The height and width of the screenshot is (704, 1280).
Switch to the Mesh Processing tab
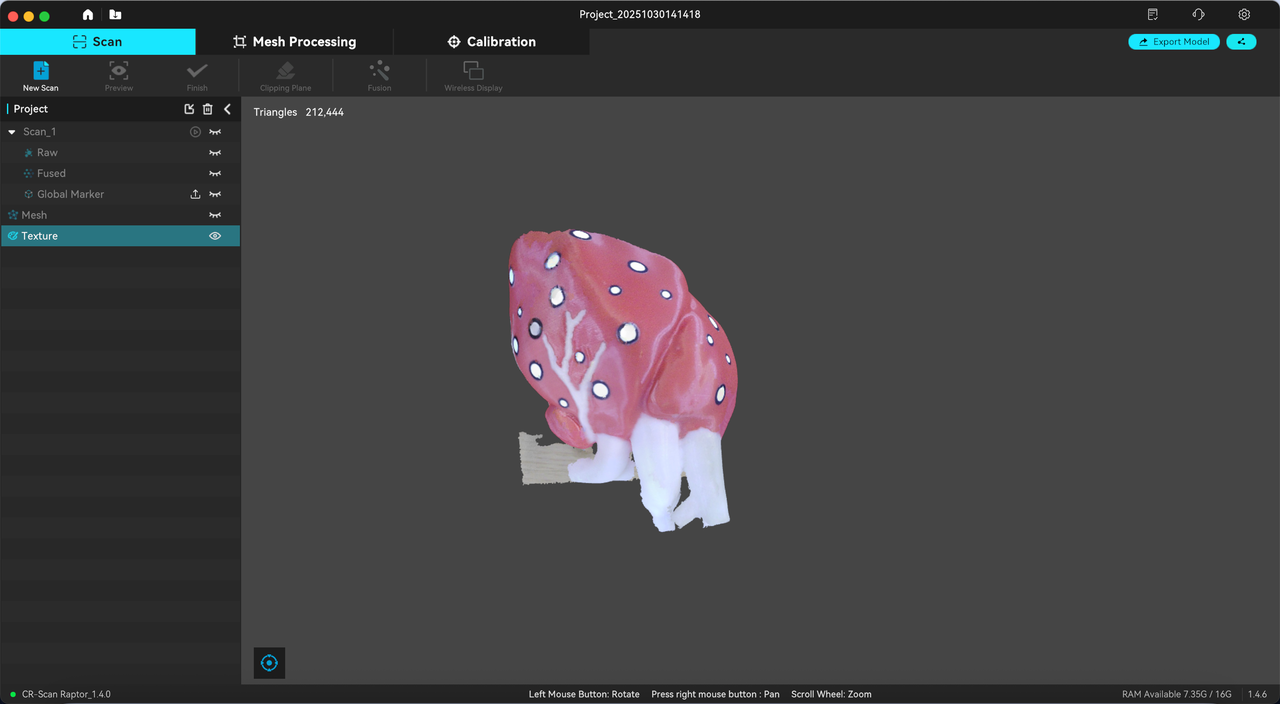tap(294, 42)
